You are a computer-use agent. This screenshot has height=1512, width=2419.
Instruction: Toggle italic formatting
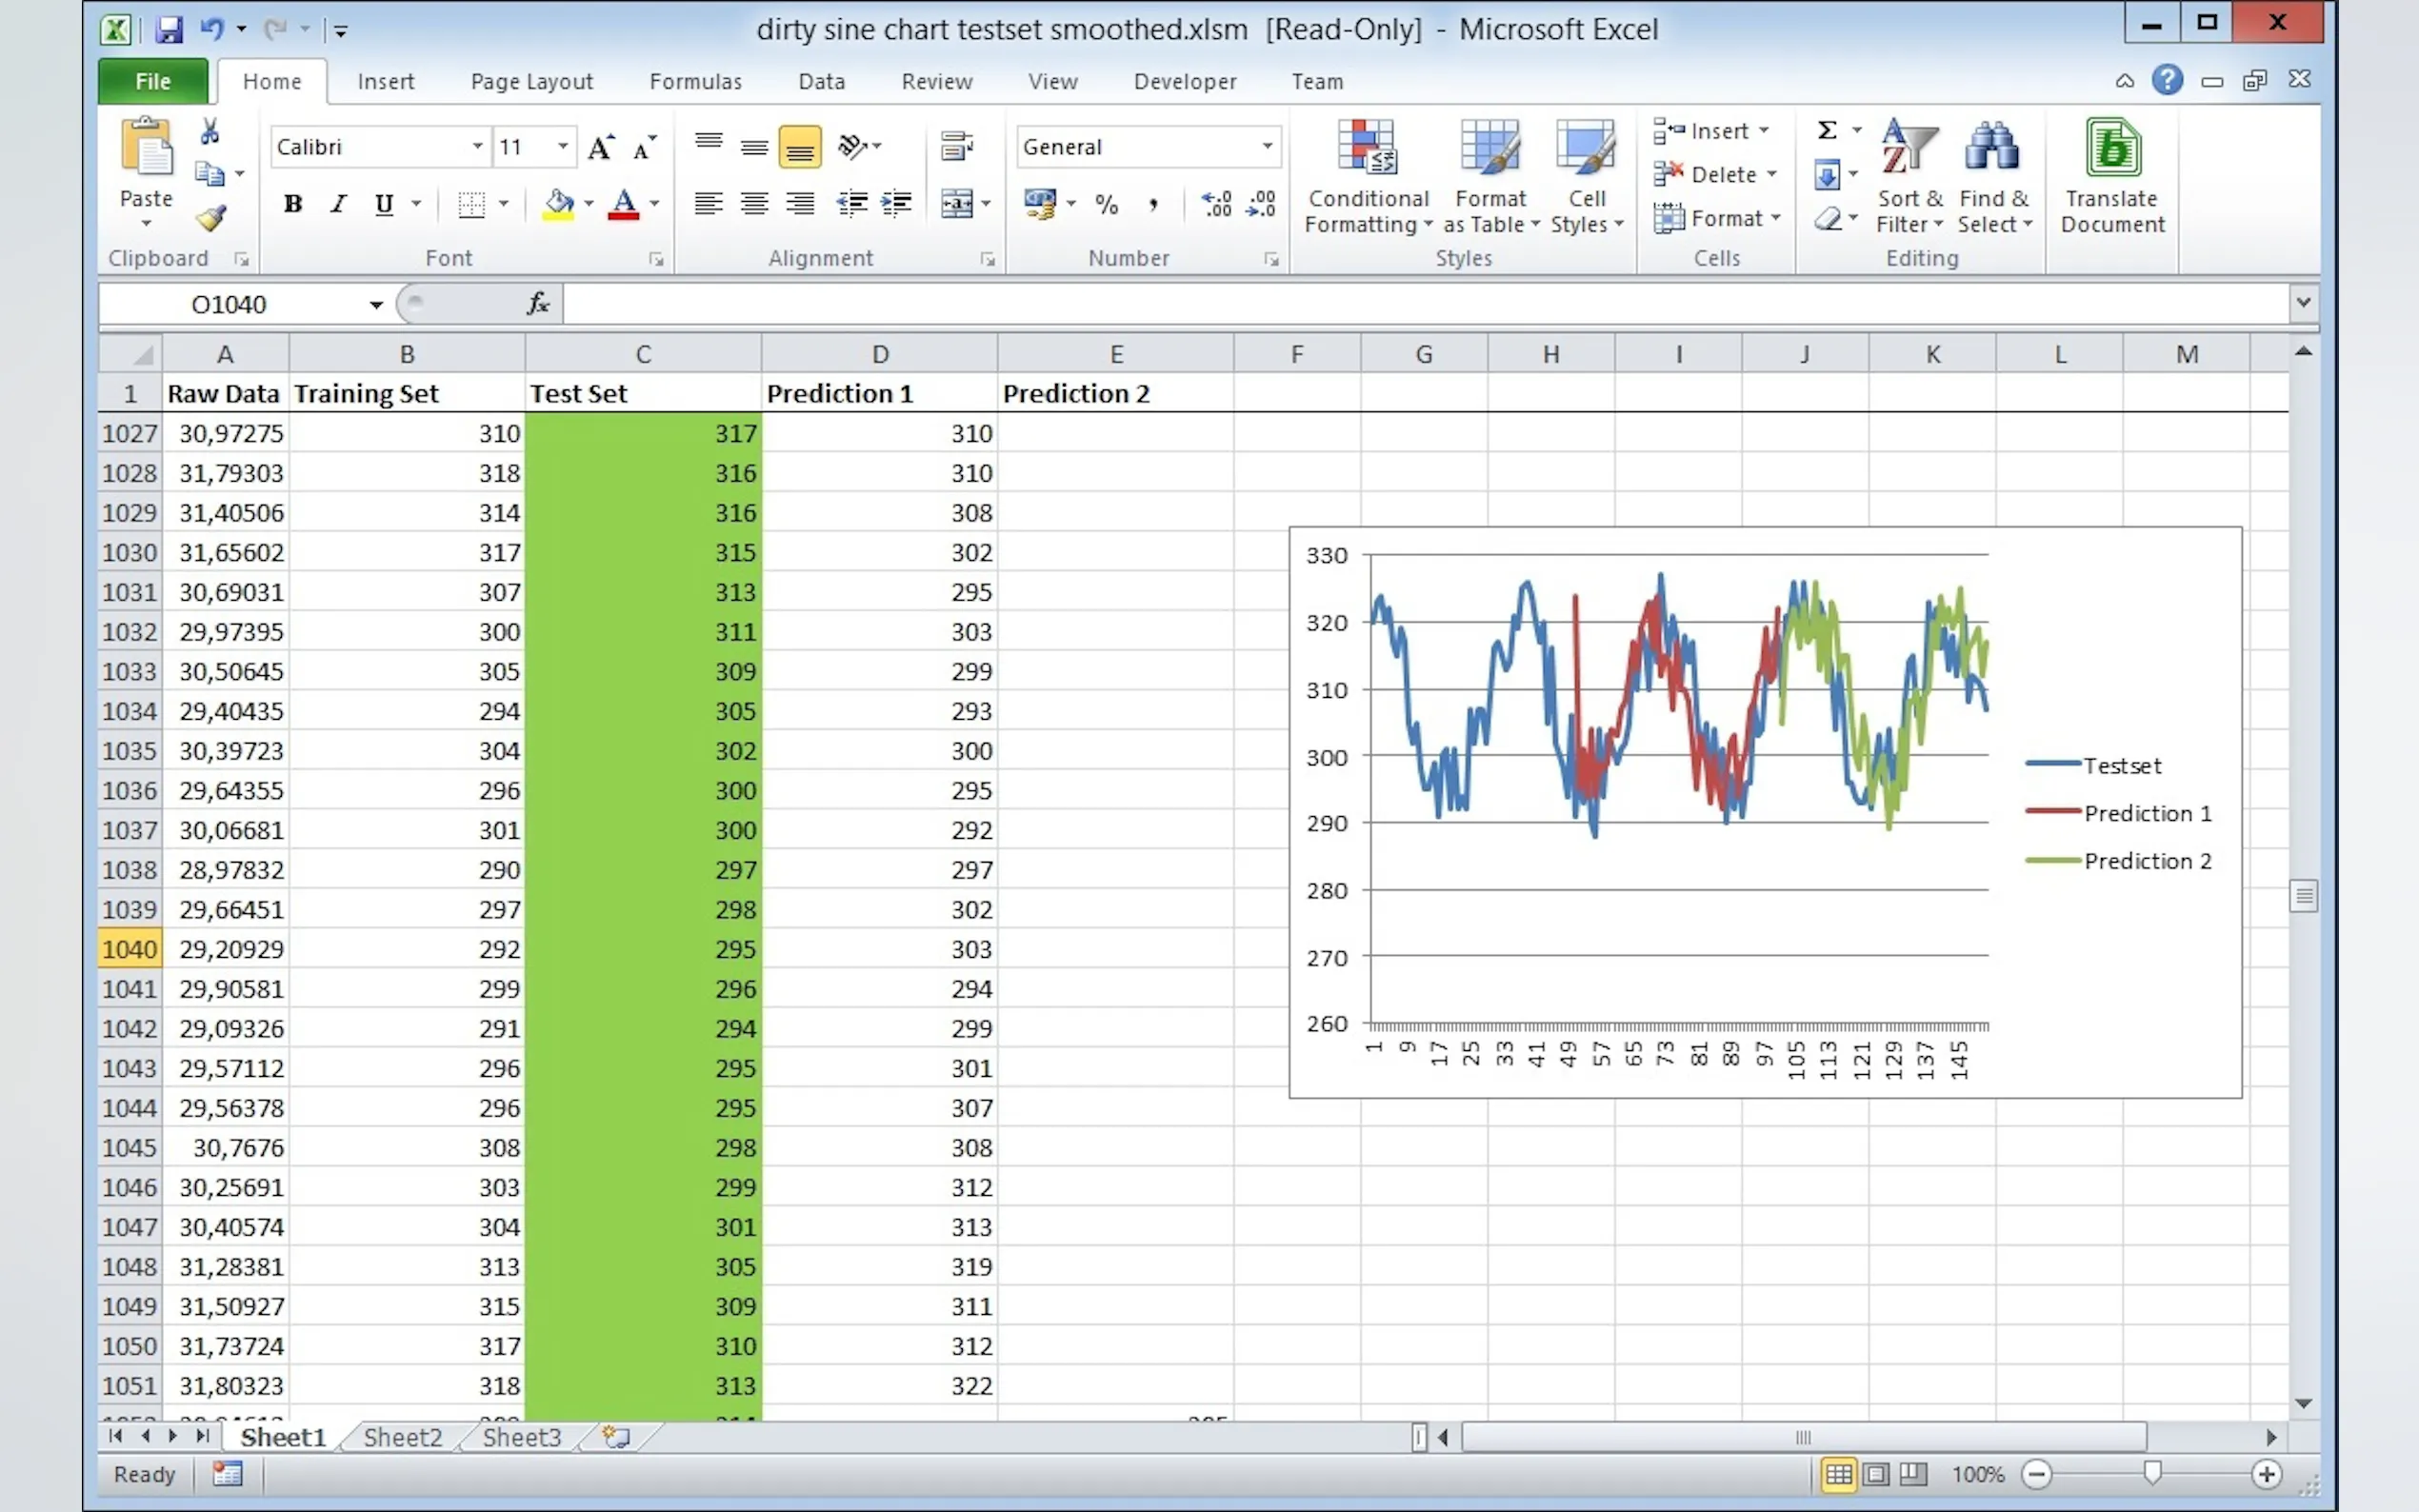pyautogui.click(x=339, y=204)
